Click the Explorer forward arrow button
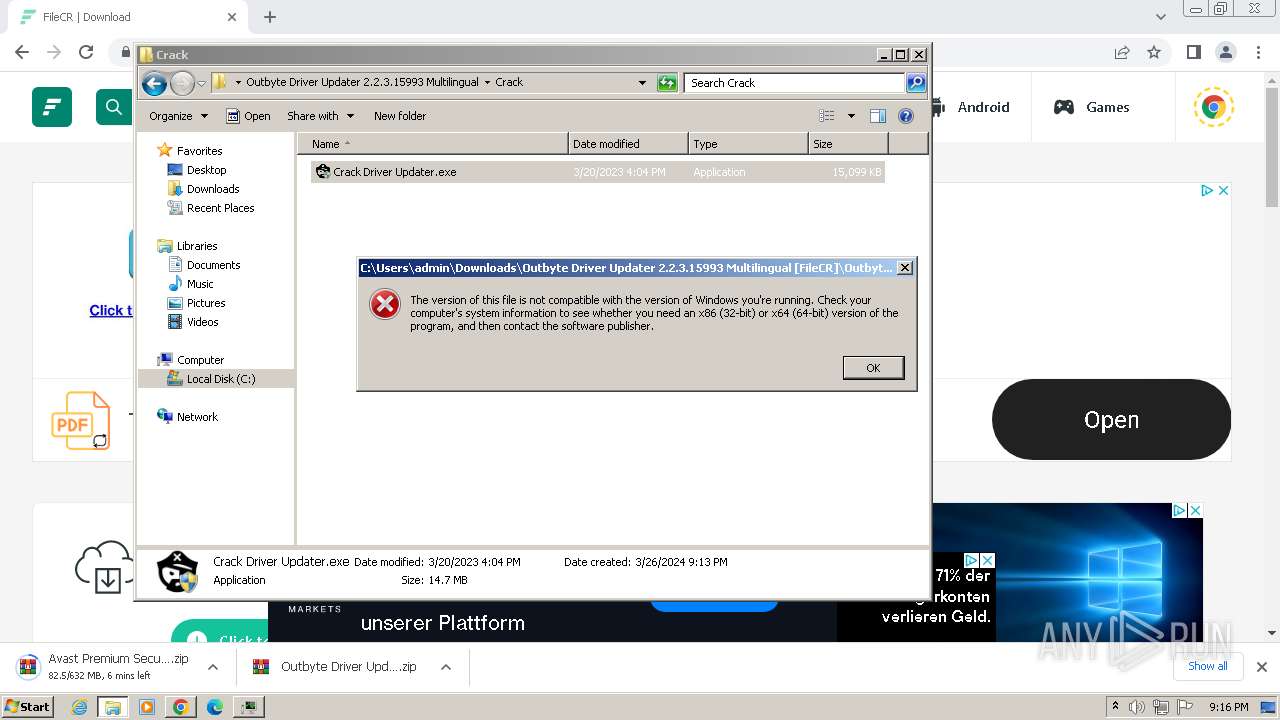Viewport: 1280px width, 720px height. 182,83
